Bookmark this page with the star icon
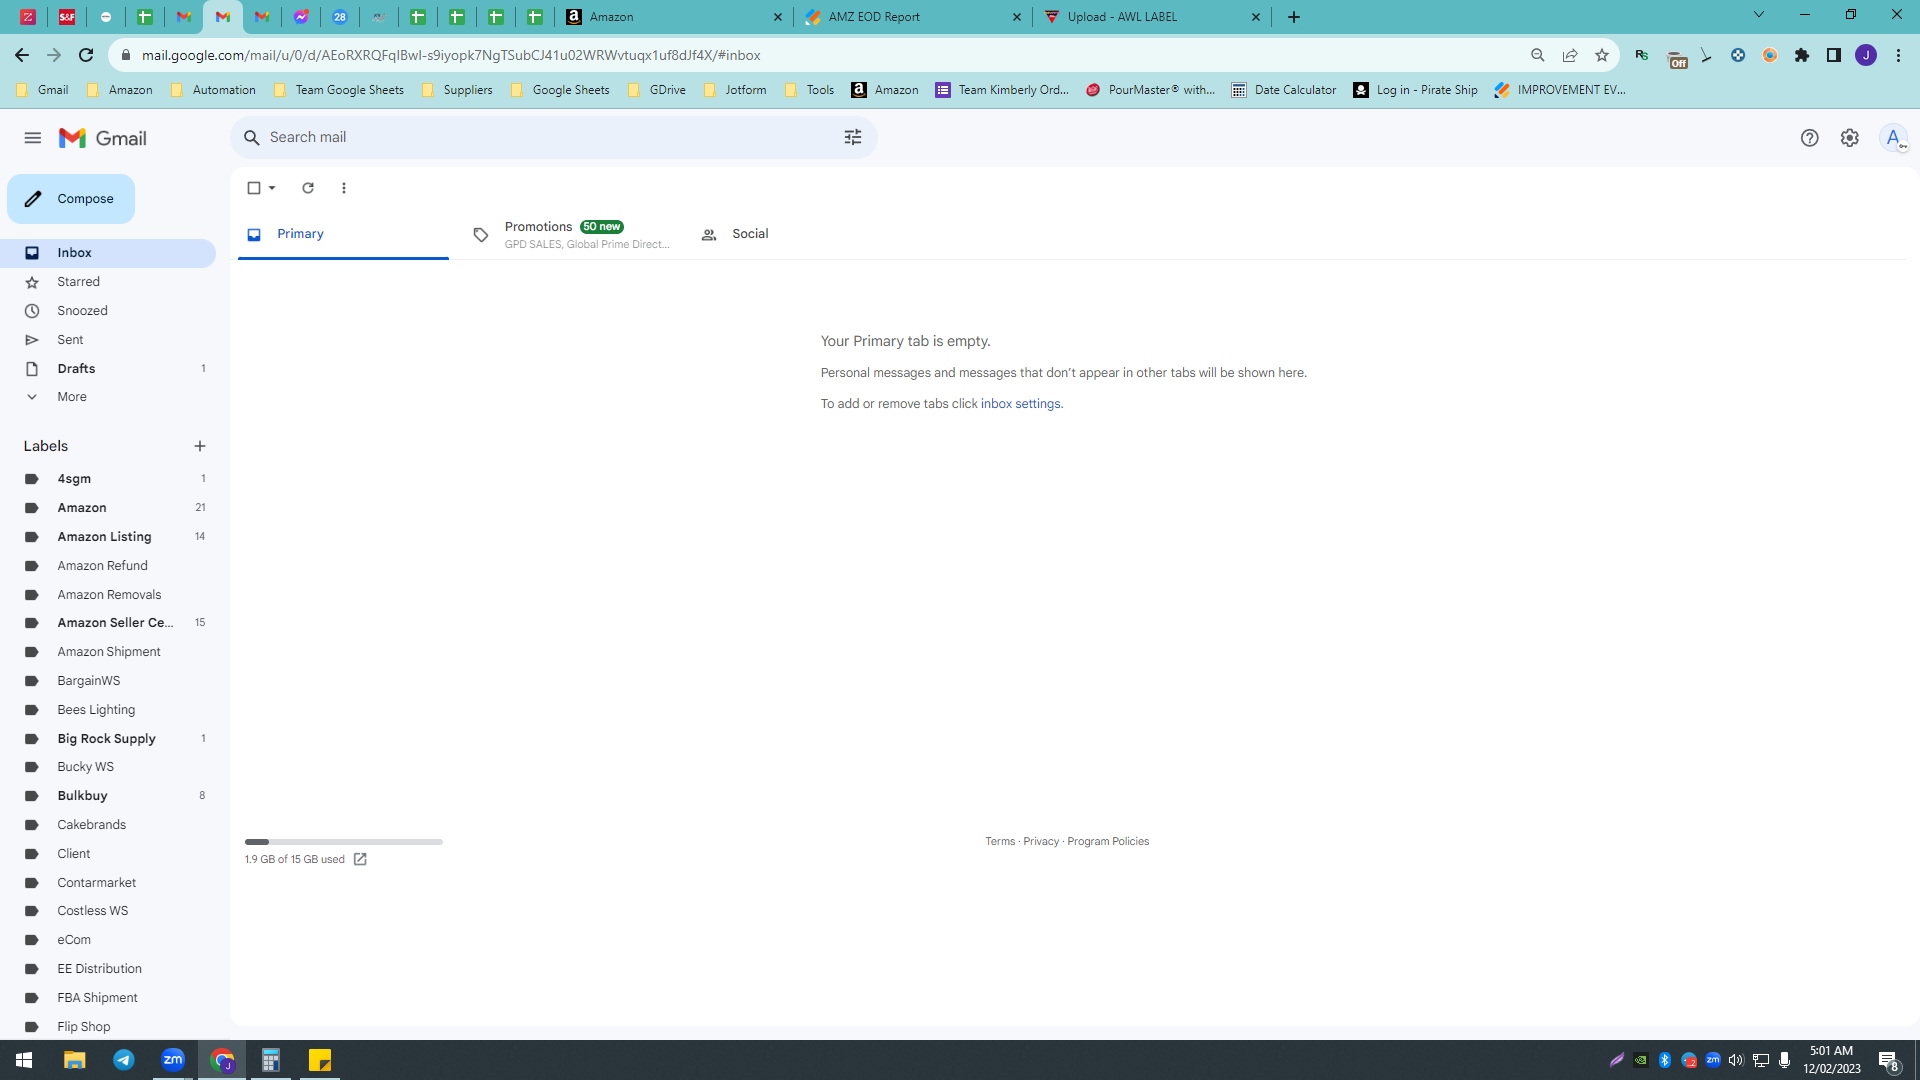 point(1602,55)
